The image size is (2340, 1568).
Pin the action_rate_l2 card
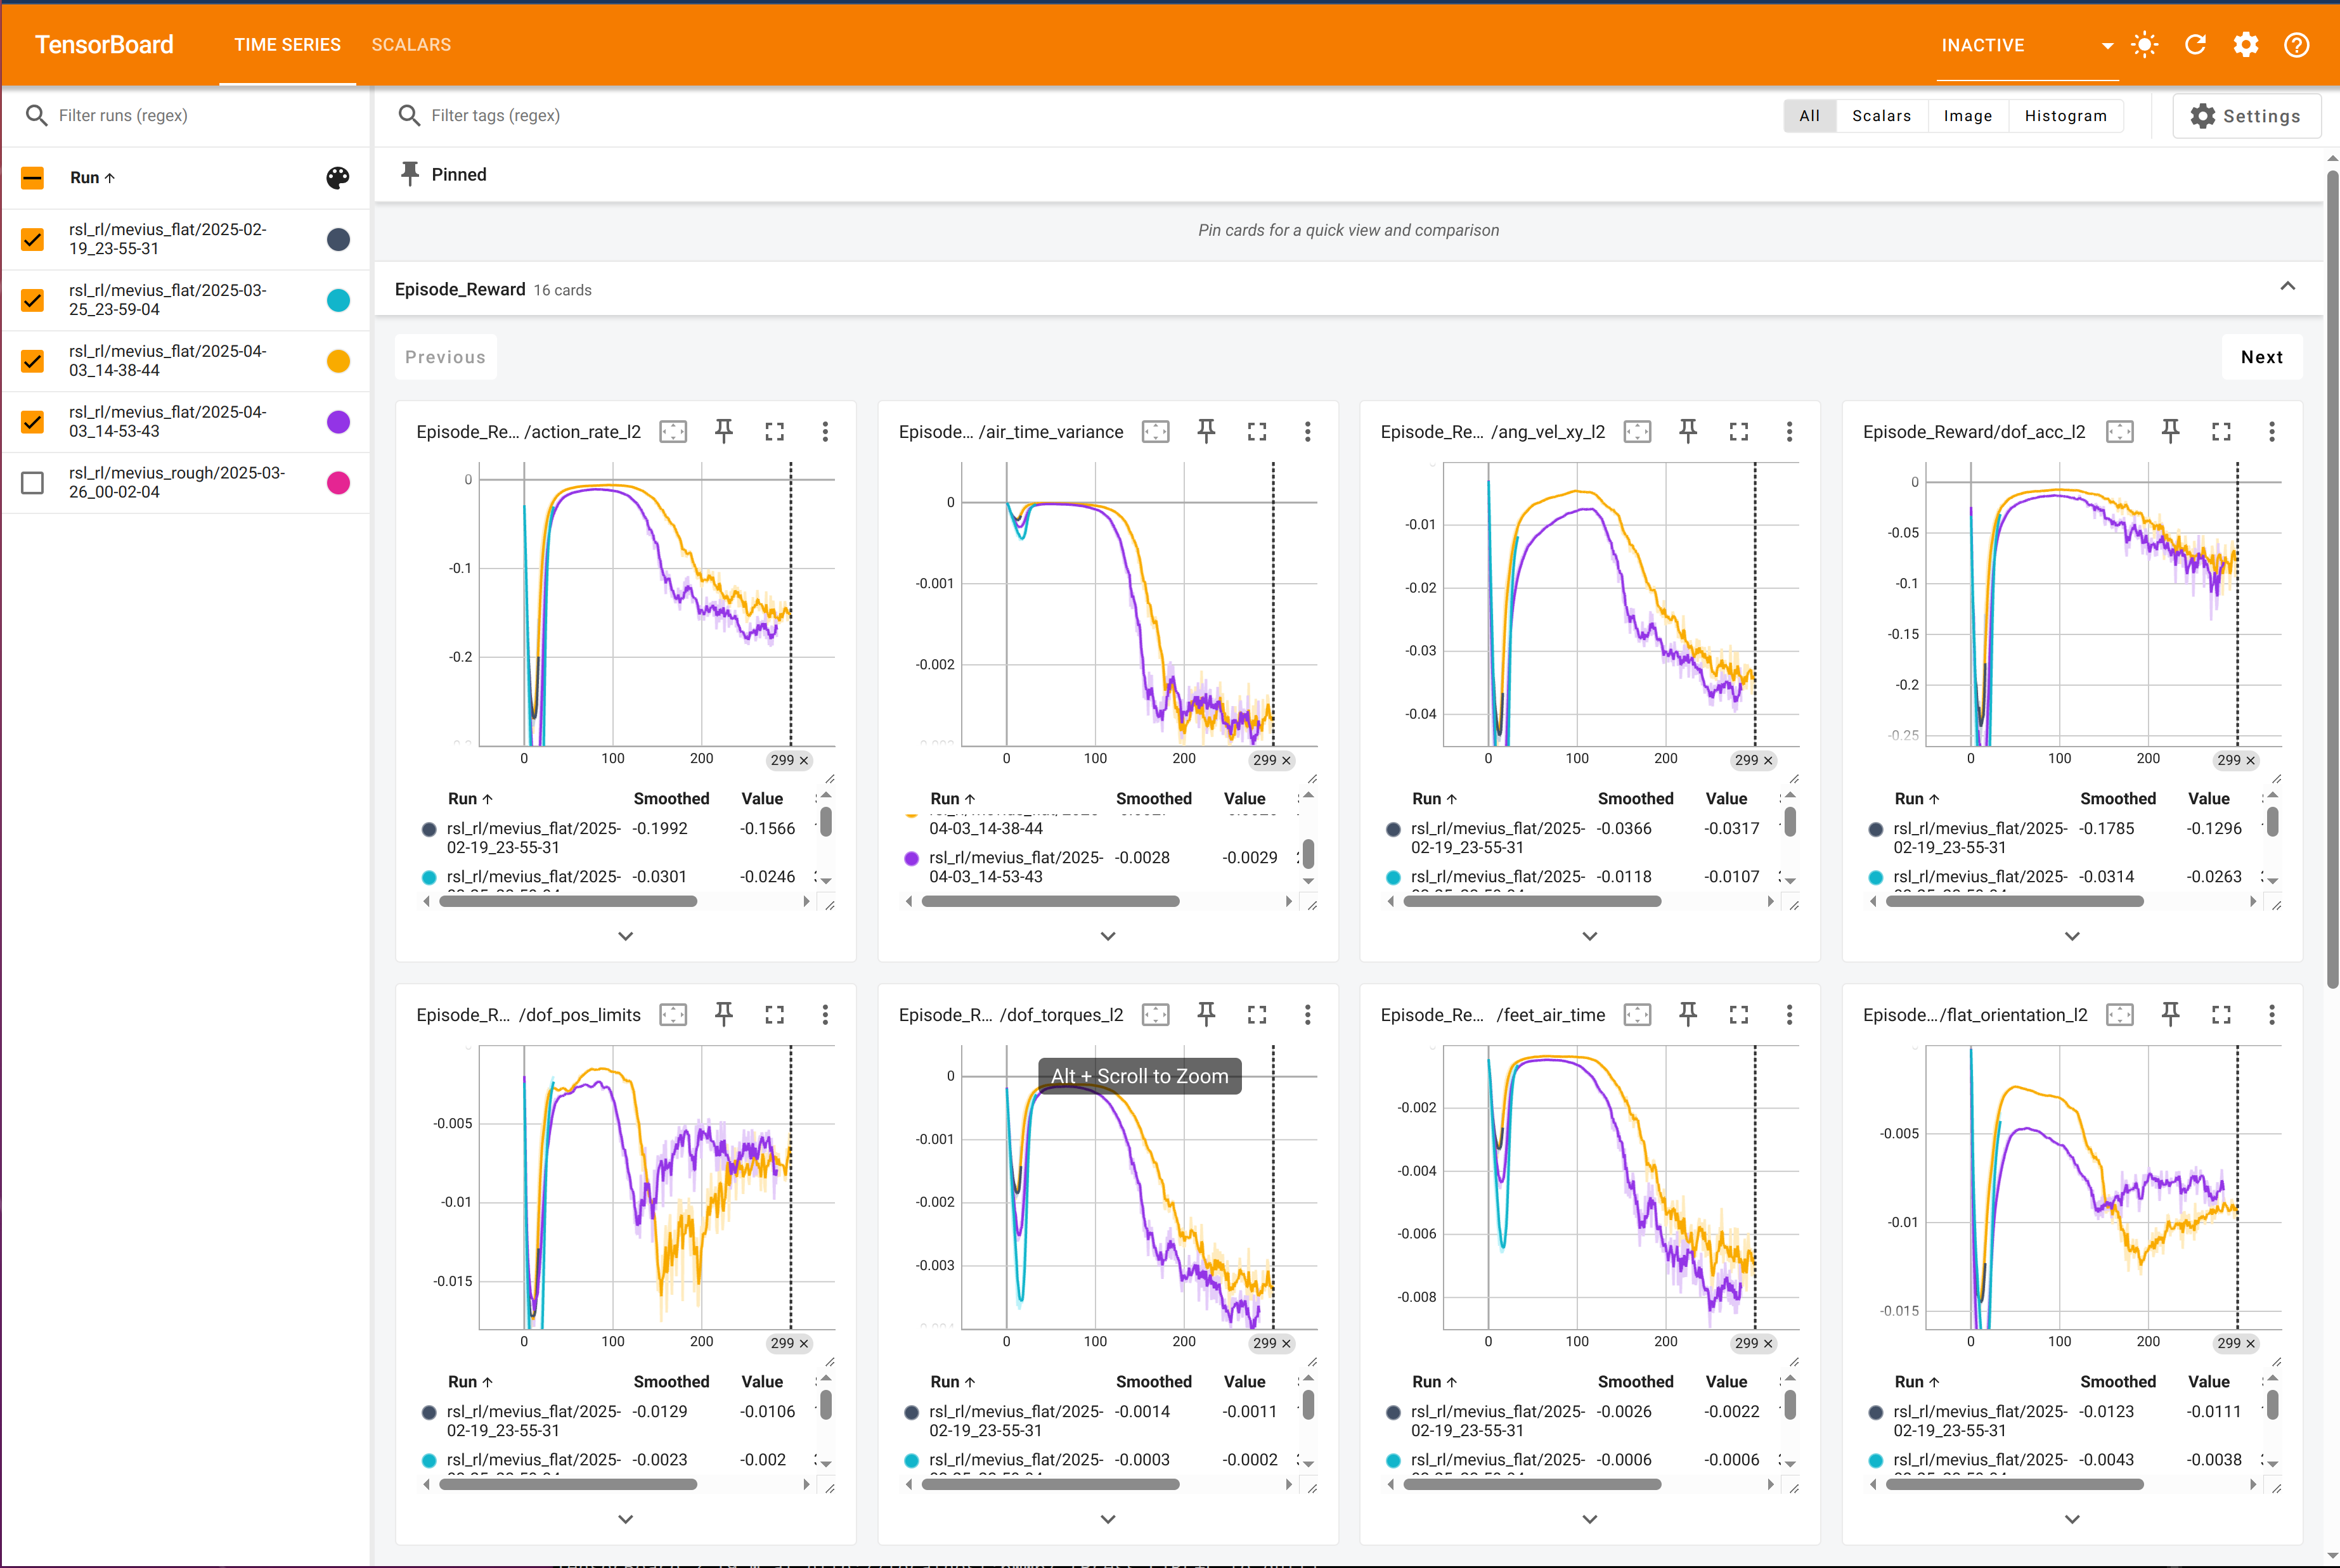(x=724, y=431)
